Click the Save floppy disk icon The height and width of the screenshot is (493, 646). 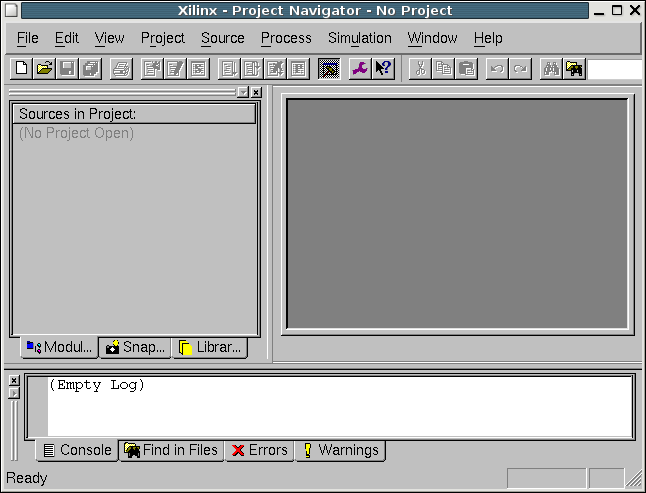click(x=68, y=68)
